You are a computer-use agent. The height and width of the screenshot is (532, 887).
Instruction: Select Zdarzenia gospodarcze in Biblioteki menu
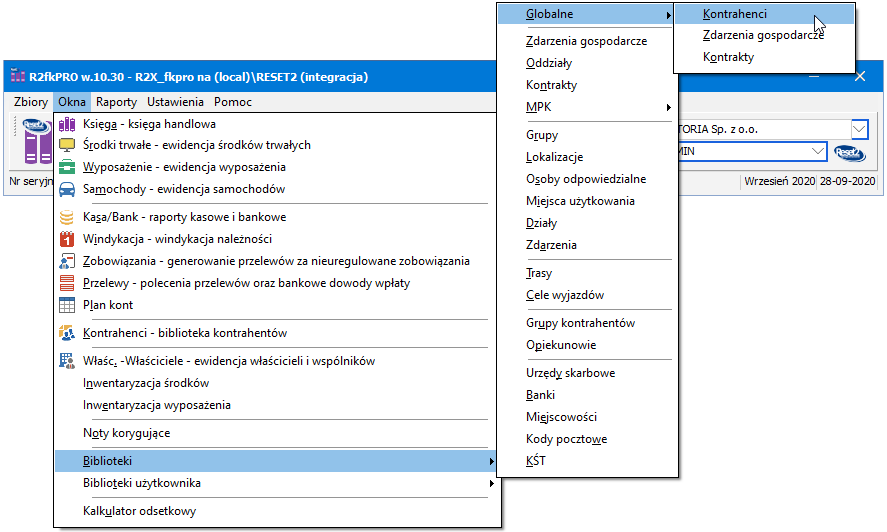click(x=585, y=41)
